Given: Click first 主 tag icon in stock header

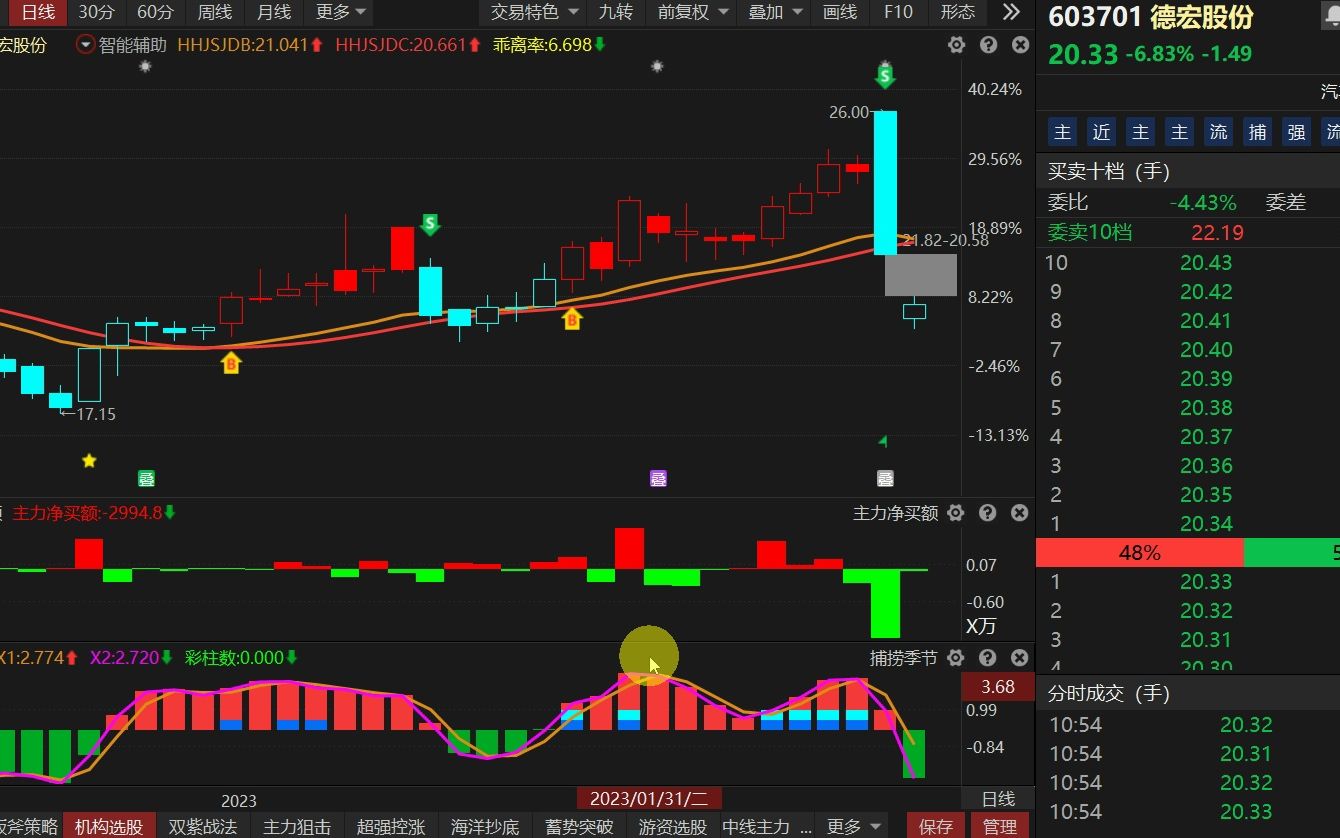Looking at the screenshot, I should (1062, 132).
